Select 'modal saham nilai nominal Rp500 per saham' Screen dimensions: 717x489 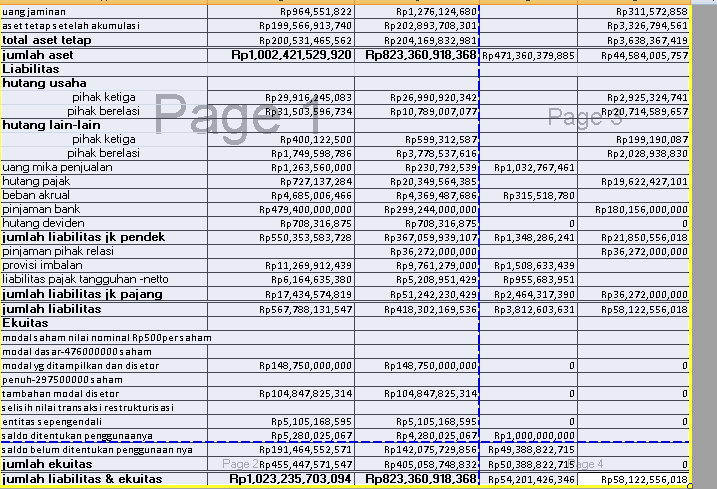(x=107, y=338)
